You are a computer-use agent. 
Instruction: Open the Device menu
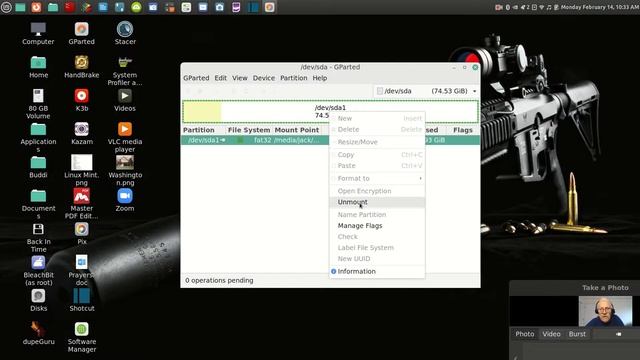pyautogui.click(x=264, y=78)
